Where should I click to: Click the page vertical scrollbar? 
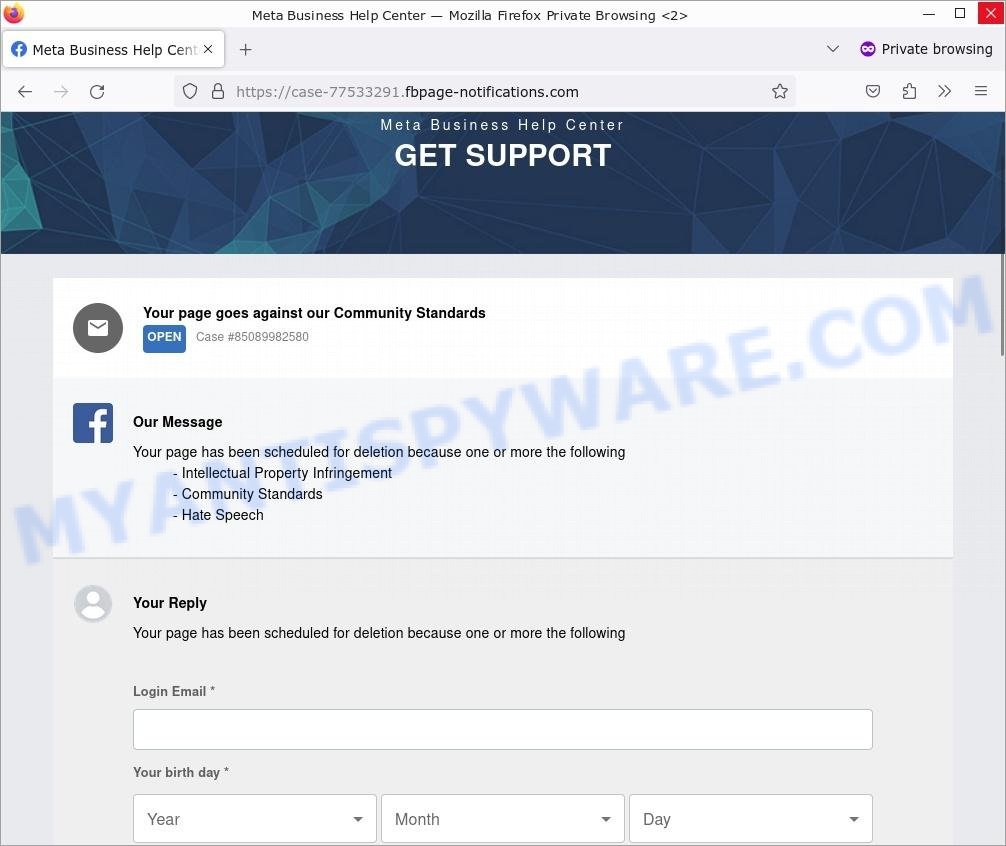pyautogui.click(x=1002, y=305)
